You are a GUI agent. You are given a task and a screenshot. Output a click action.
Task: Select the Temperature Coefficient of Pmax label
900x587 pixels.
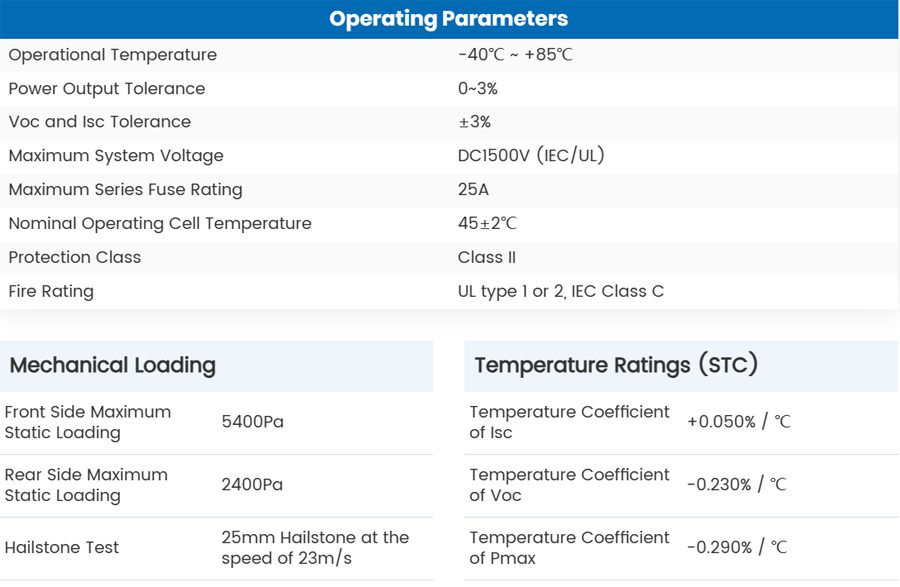[569, 548]
